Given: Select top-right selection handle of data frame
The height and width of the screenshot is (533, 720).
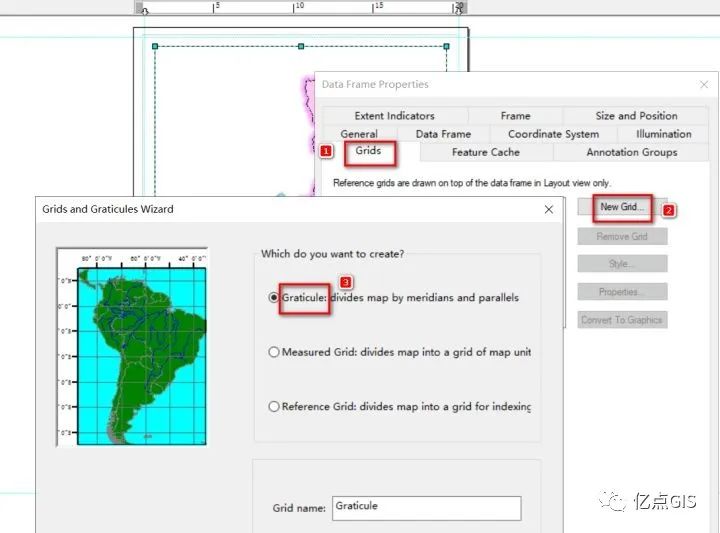Looking at the screenshot, I should tap(446, 46).
